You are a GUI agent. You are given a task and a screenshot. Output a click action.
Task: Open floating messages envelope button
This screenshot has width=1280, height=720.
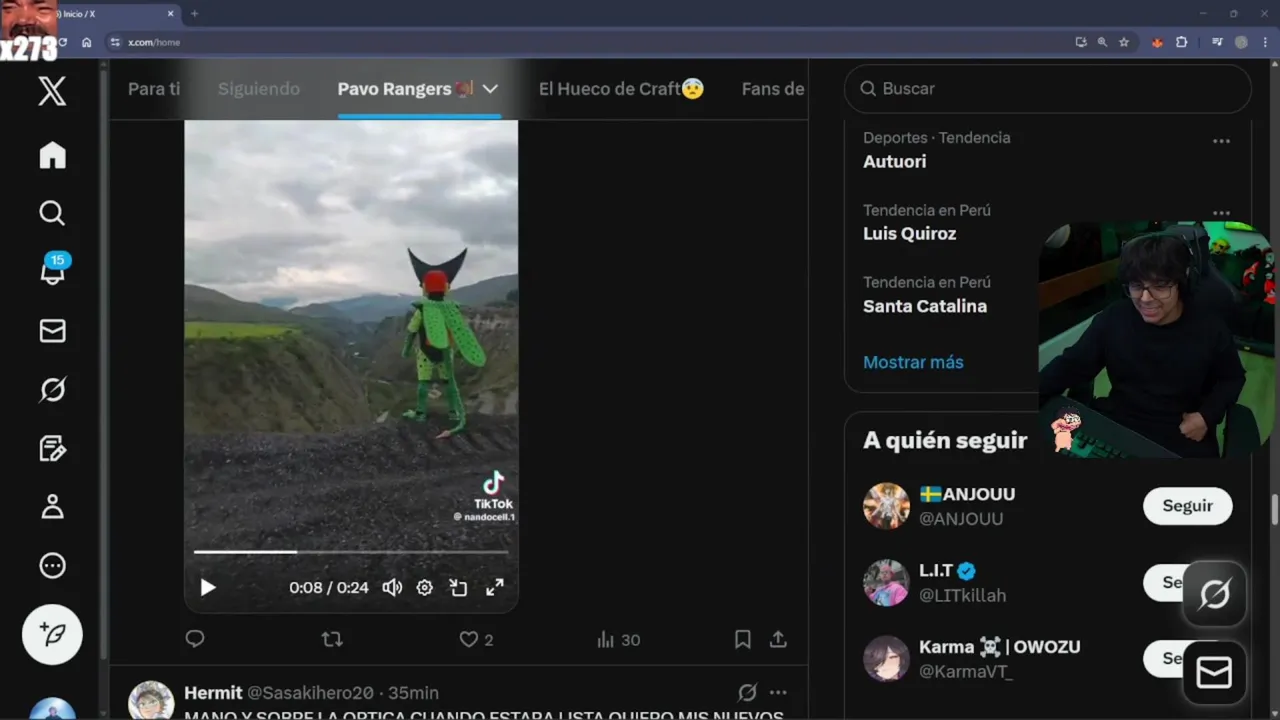click(1214, 673)
